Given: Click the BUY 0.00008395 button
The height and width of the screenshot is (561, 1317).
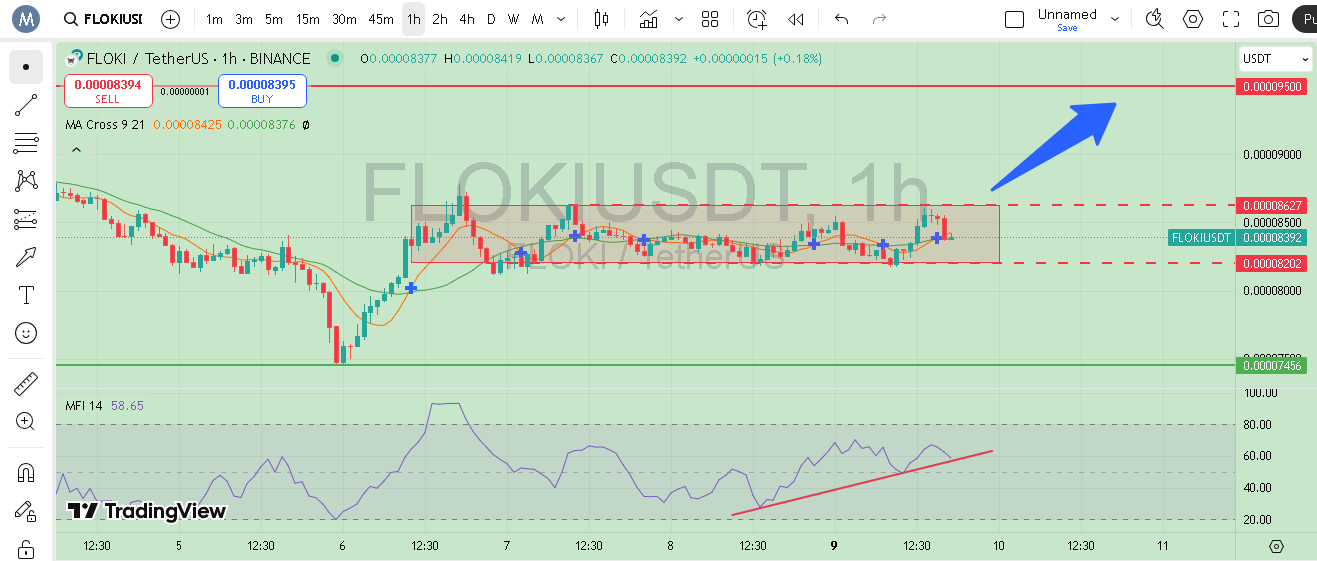Looking at the screenshot, I should 262,91.
